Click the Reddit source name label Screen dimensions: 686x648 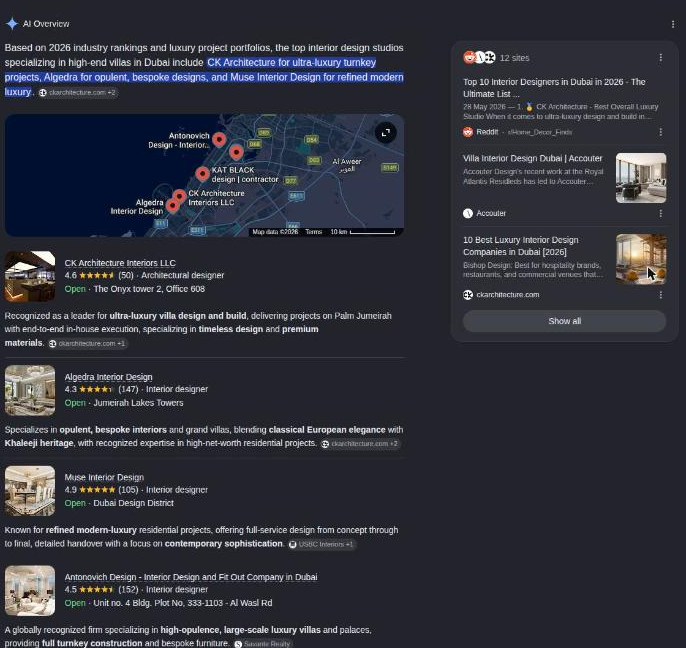pos(487,132)
